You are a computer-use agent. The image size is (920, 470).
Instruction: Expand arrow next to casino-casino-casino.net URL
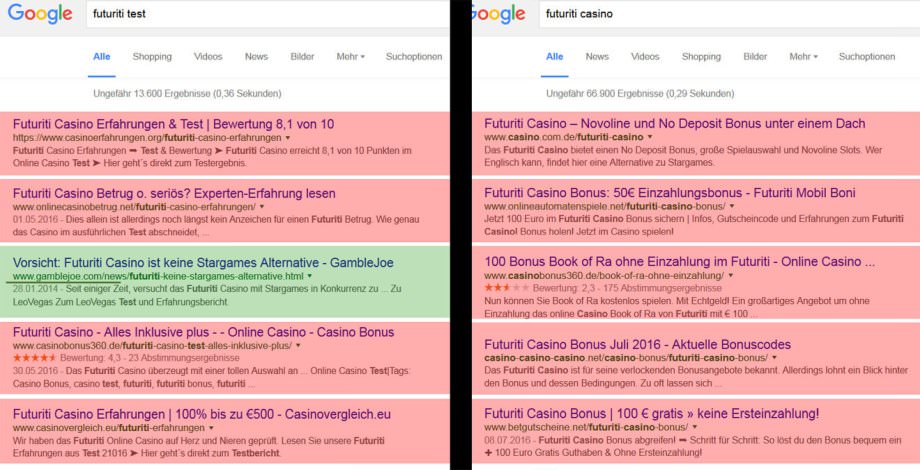774,358
